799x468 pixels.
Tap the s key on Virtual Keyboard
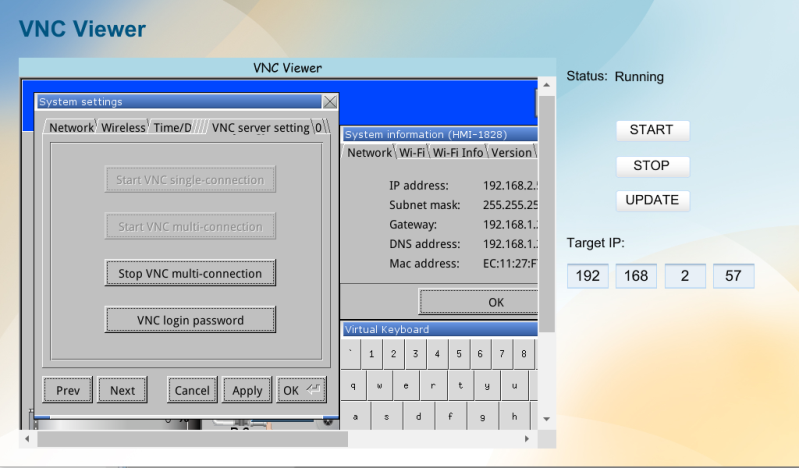coord(387,417)
